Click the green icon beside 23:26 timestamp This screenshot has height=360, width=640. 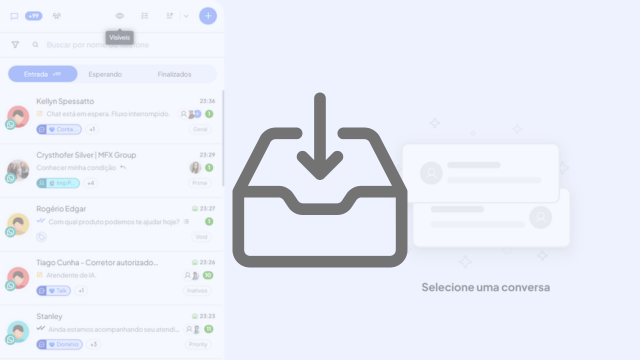pos(195,262)
